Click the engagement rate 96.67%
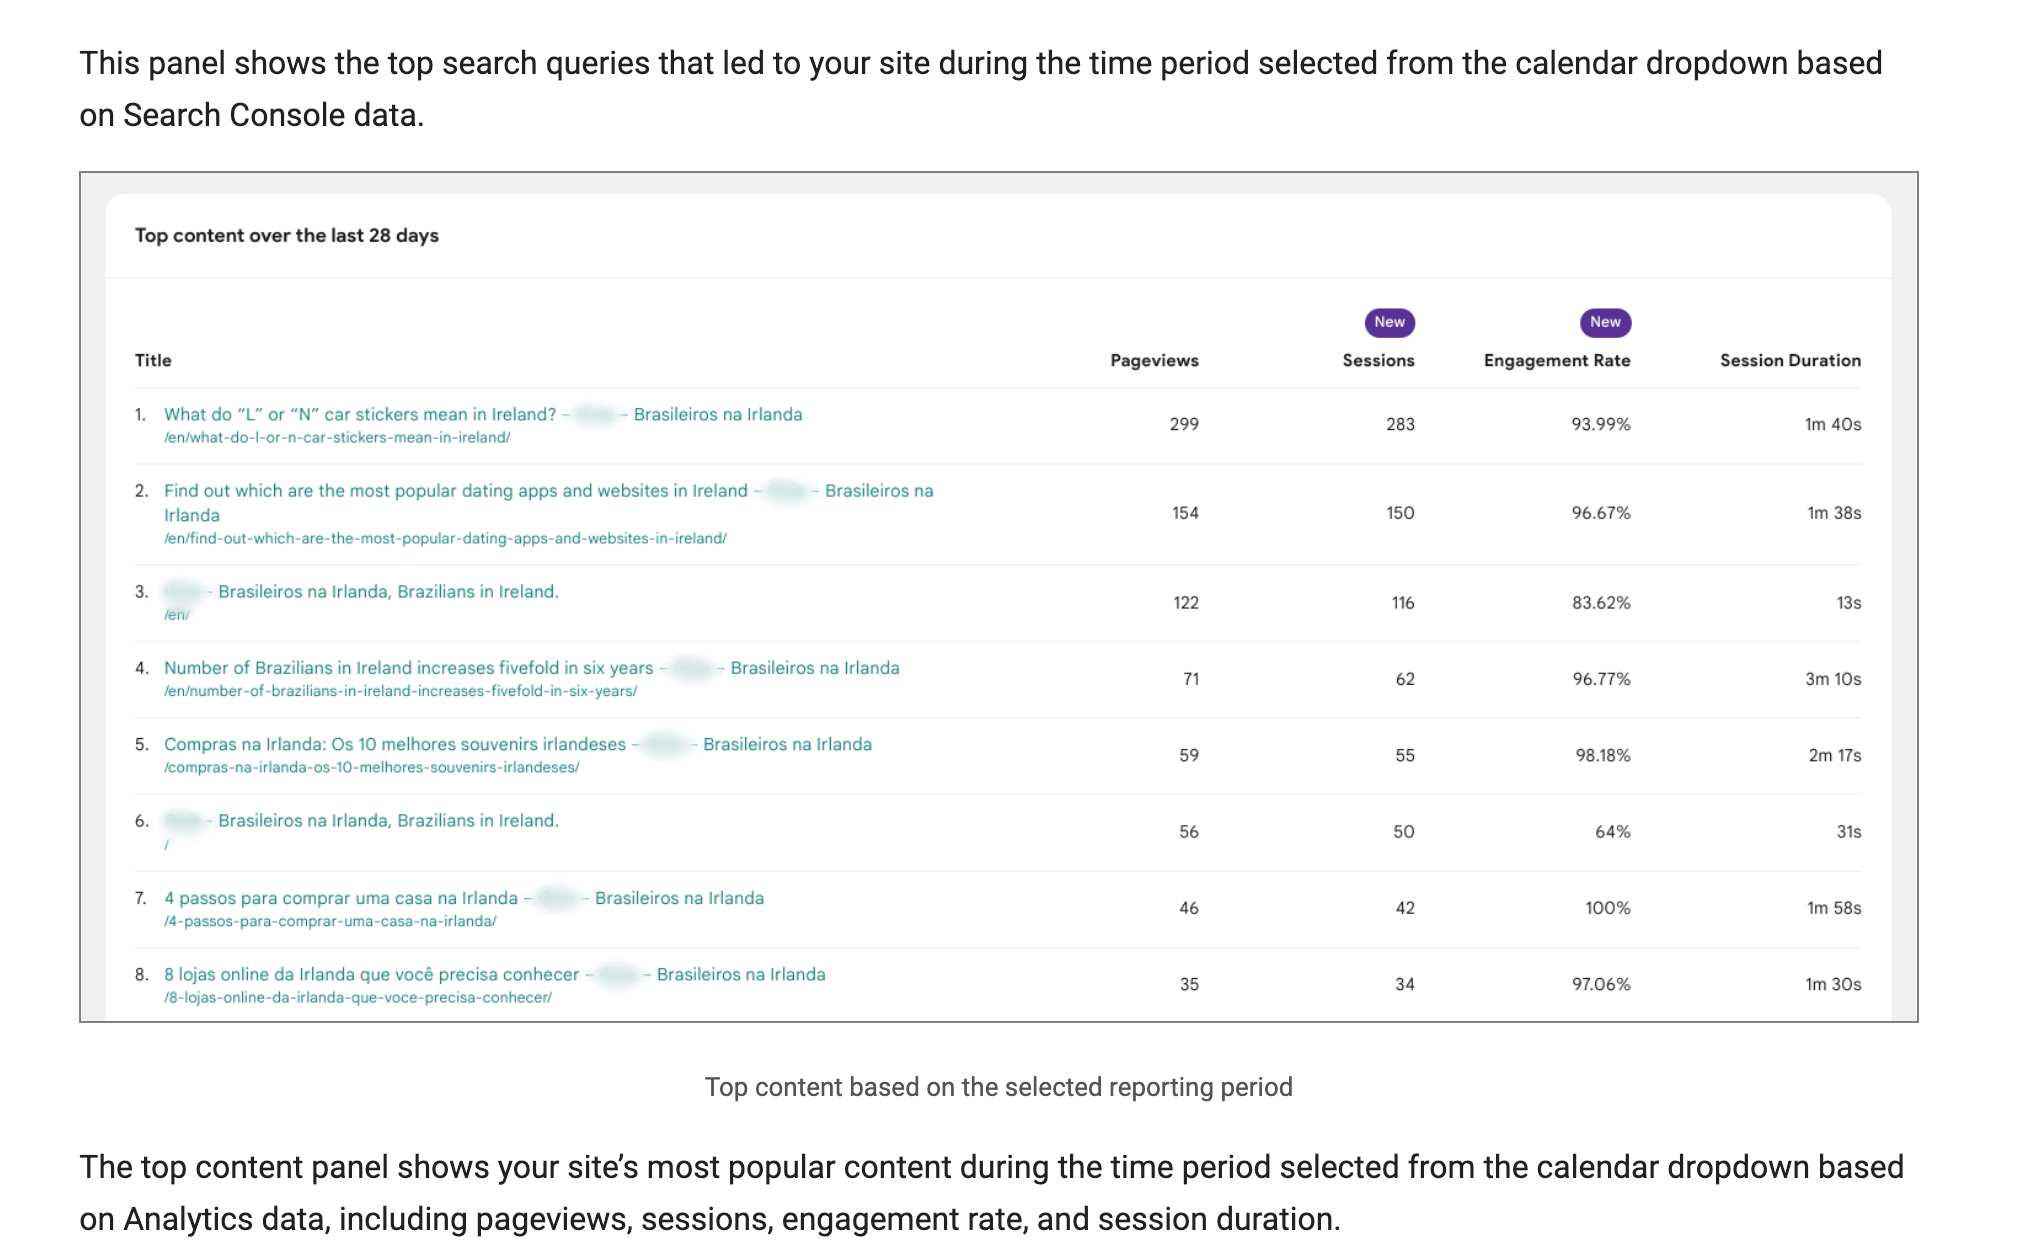 (x=1601, y=513)
